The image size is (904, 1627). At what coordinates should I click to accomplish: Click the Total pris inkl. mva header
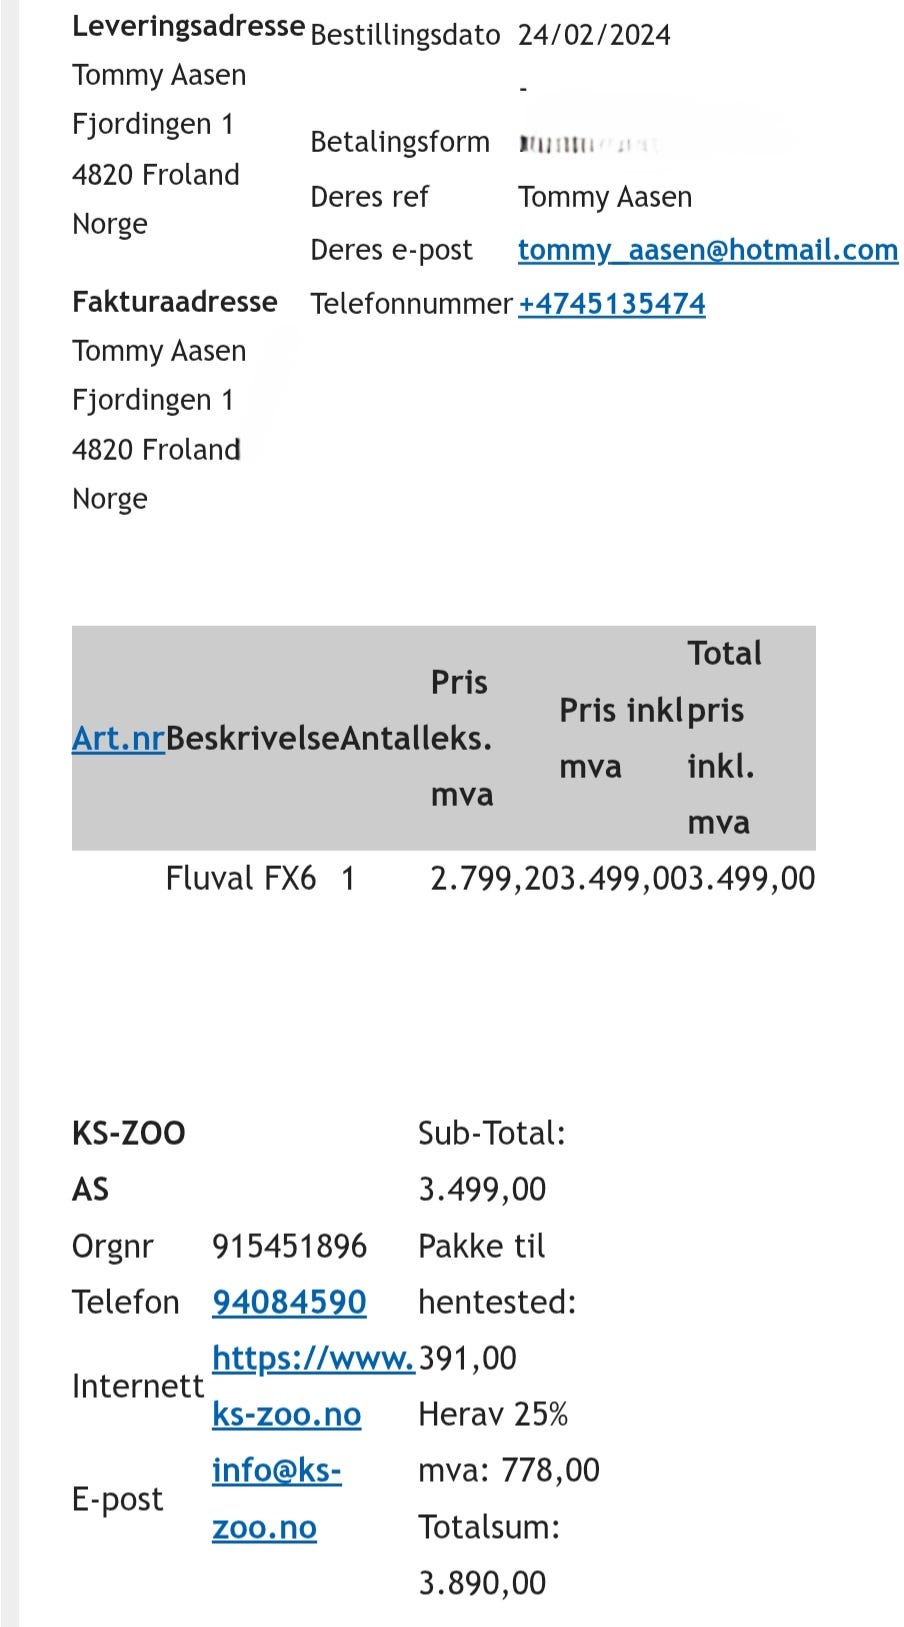tap(724, 738)
